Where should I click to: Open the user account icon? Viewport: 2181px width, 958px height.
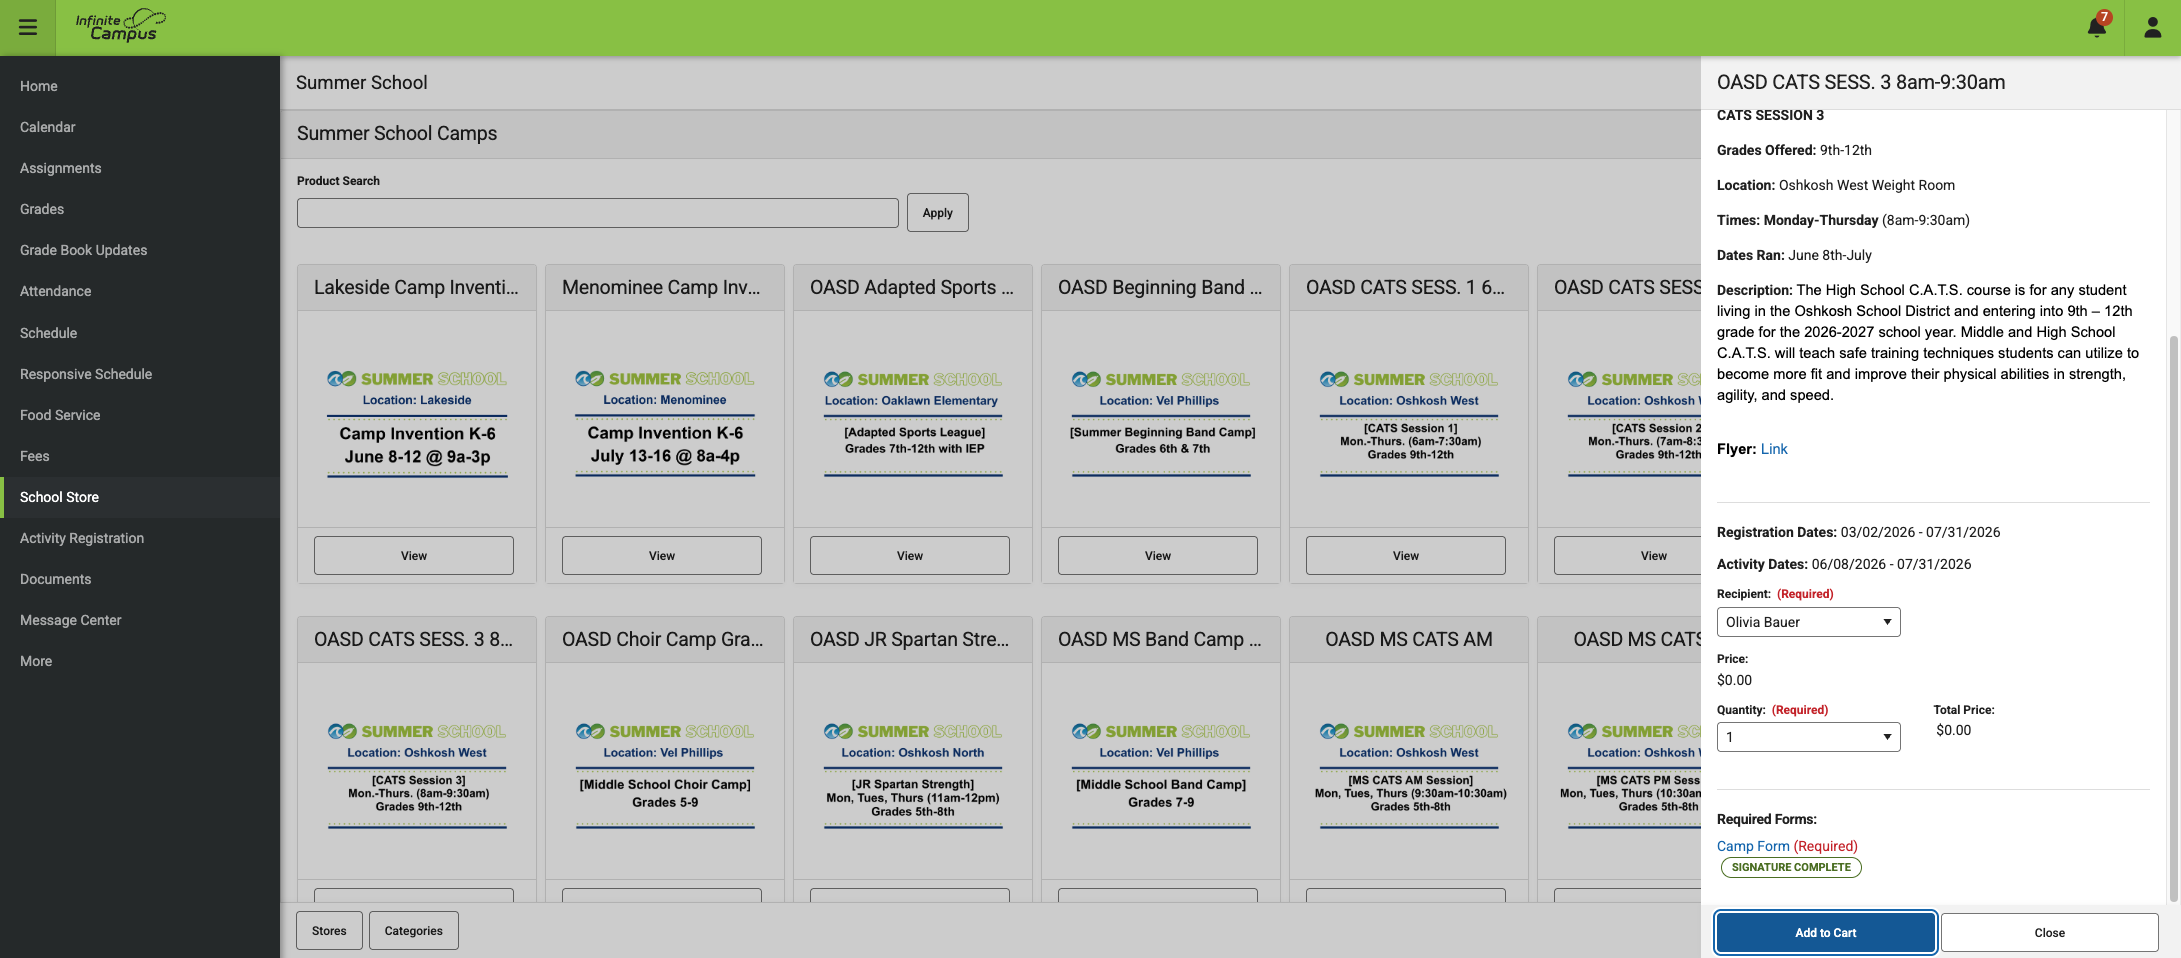[x=2152, y=27]
